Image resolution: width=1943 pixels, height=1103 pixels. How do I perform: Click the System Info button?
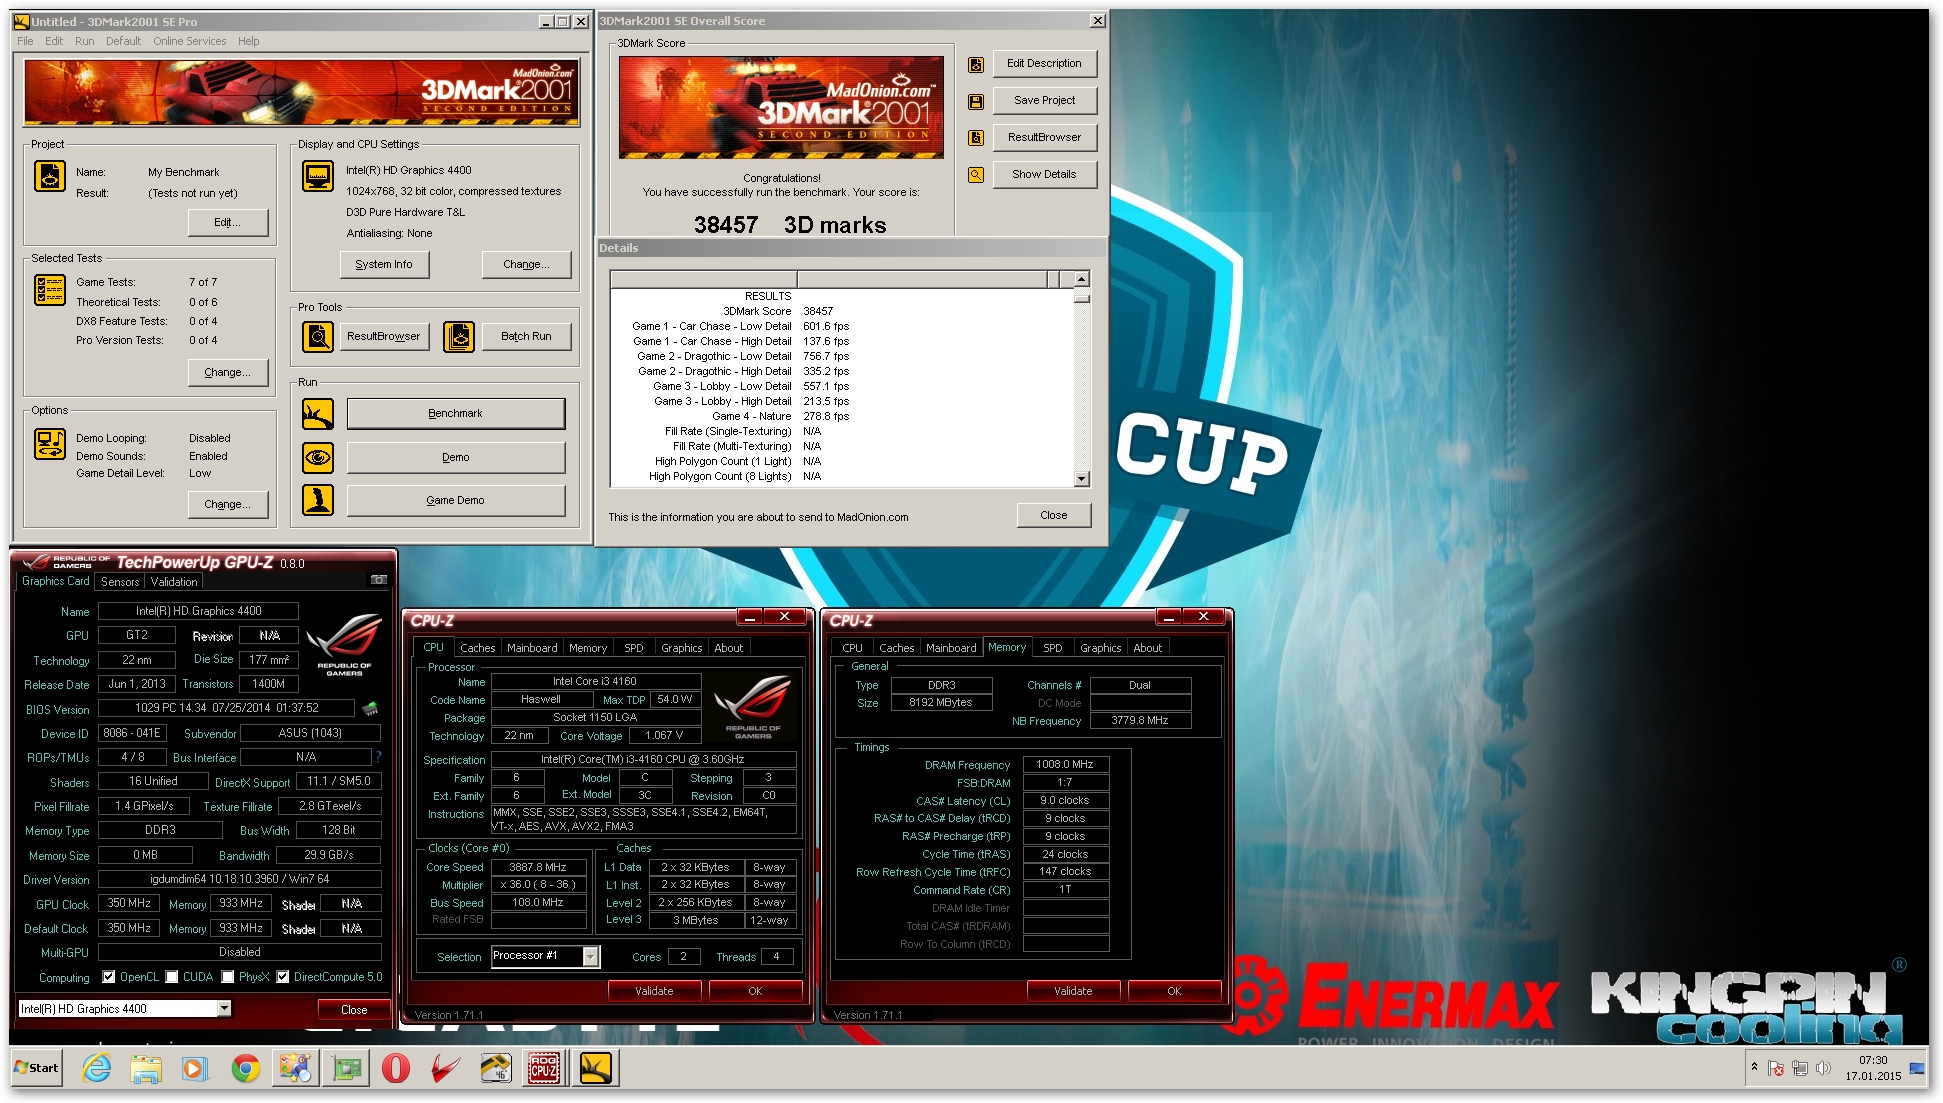point(384,265)
